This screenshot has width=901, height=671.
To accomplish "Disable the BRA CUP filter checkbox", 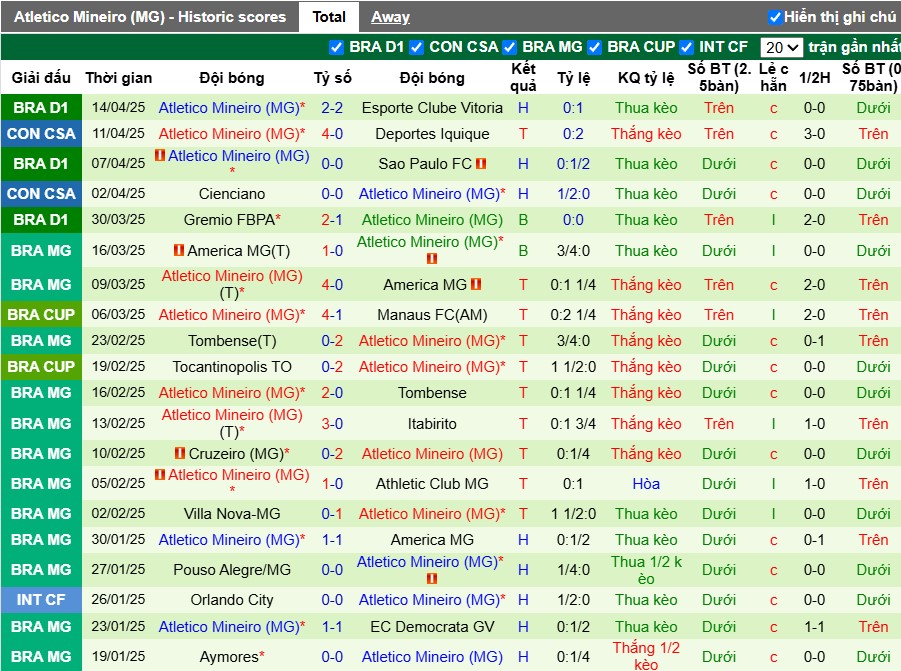I will [x=595, y=47].
